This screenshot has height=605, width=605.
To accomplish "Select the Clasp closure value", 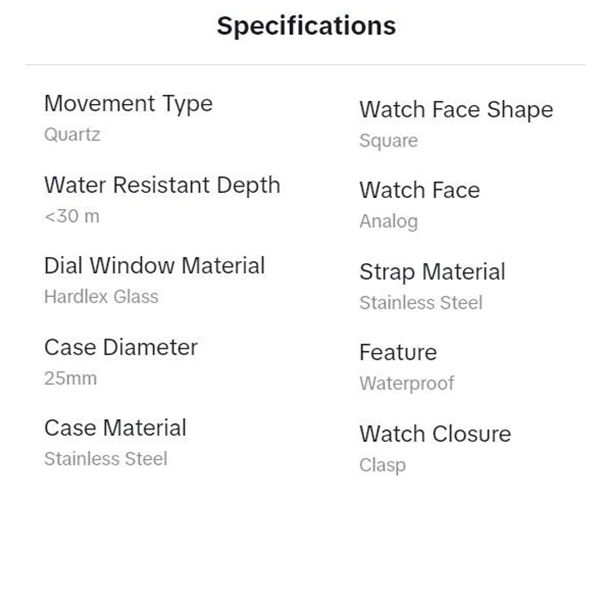I will [x=382, y=465].
